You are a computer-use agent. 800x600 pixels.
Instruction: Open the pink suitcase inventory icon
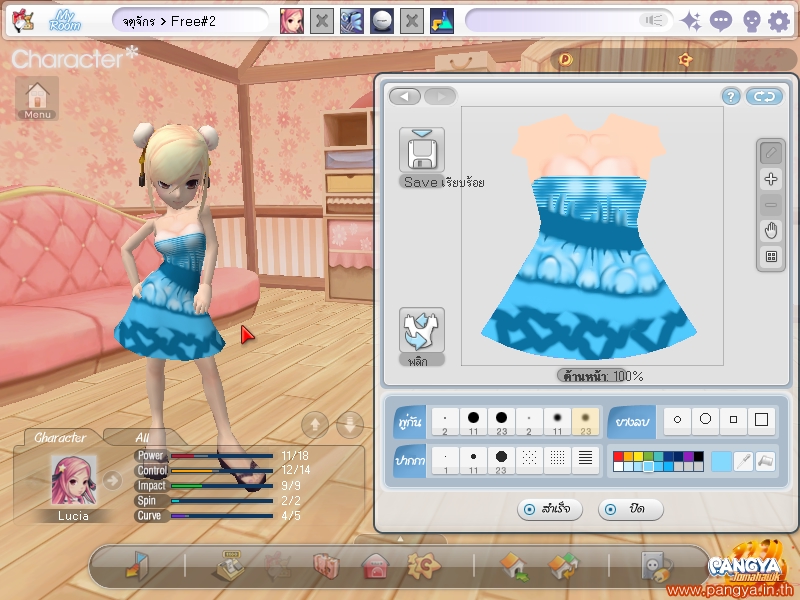[326, 565]
